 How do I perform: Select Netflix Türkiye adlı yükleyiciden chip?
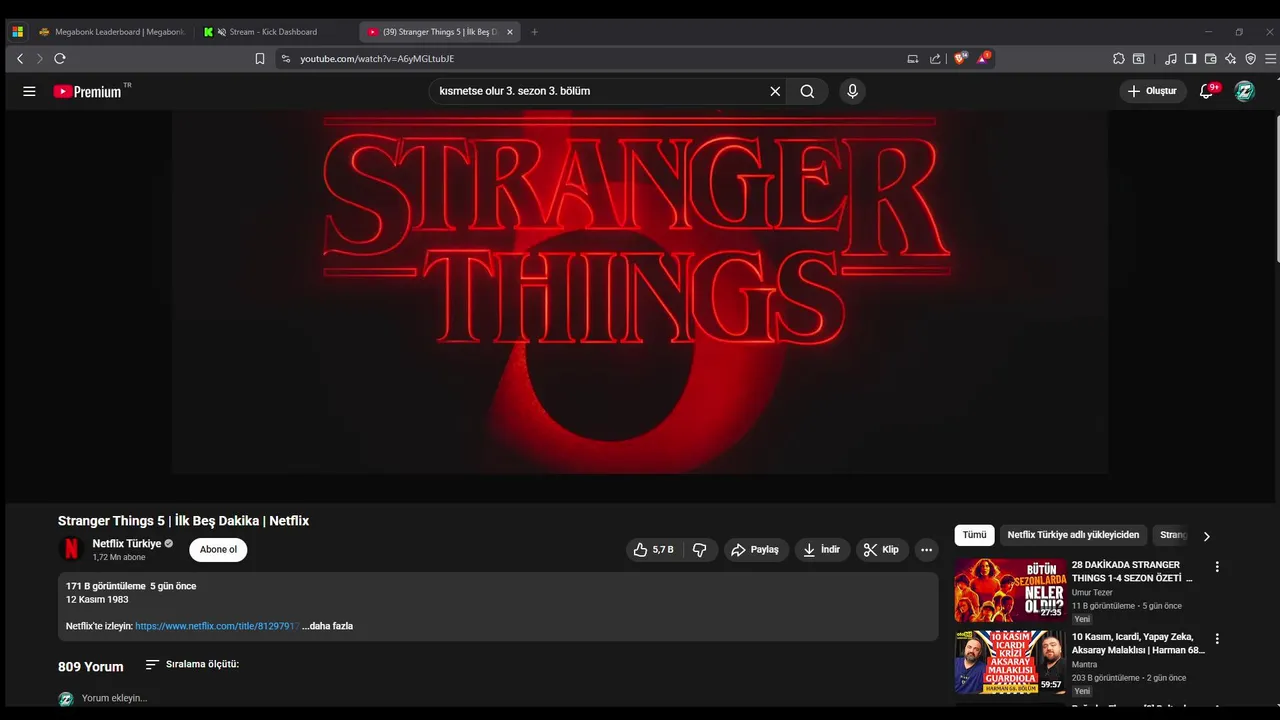point(1073,535)
